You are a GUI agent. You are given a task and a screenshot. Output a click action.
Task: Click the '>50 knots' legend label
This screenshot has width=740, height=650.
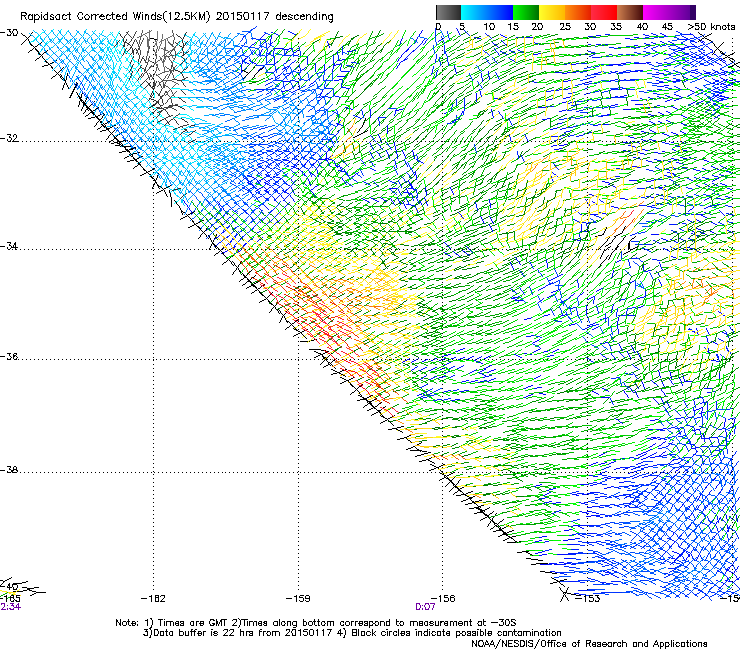click(711, 27)
